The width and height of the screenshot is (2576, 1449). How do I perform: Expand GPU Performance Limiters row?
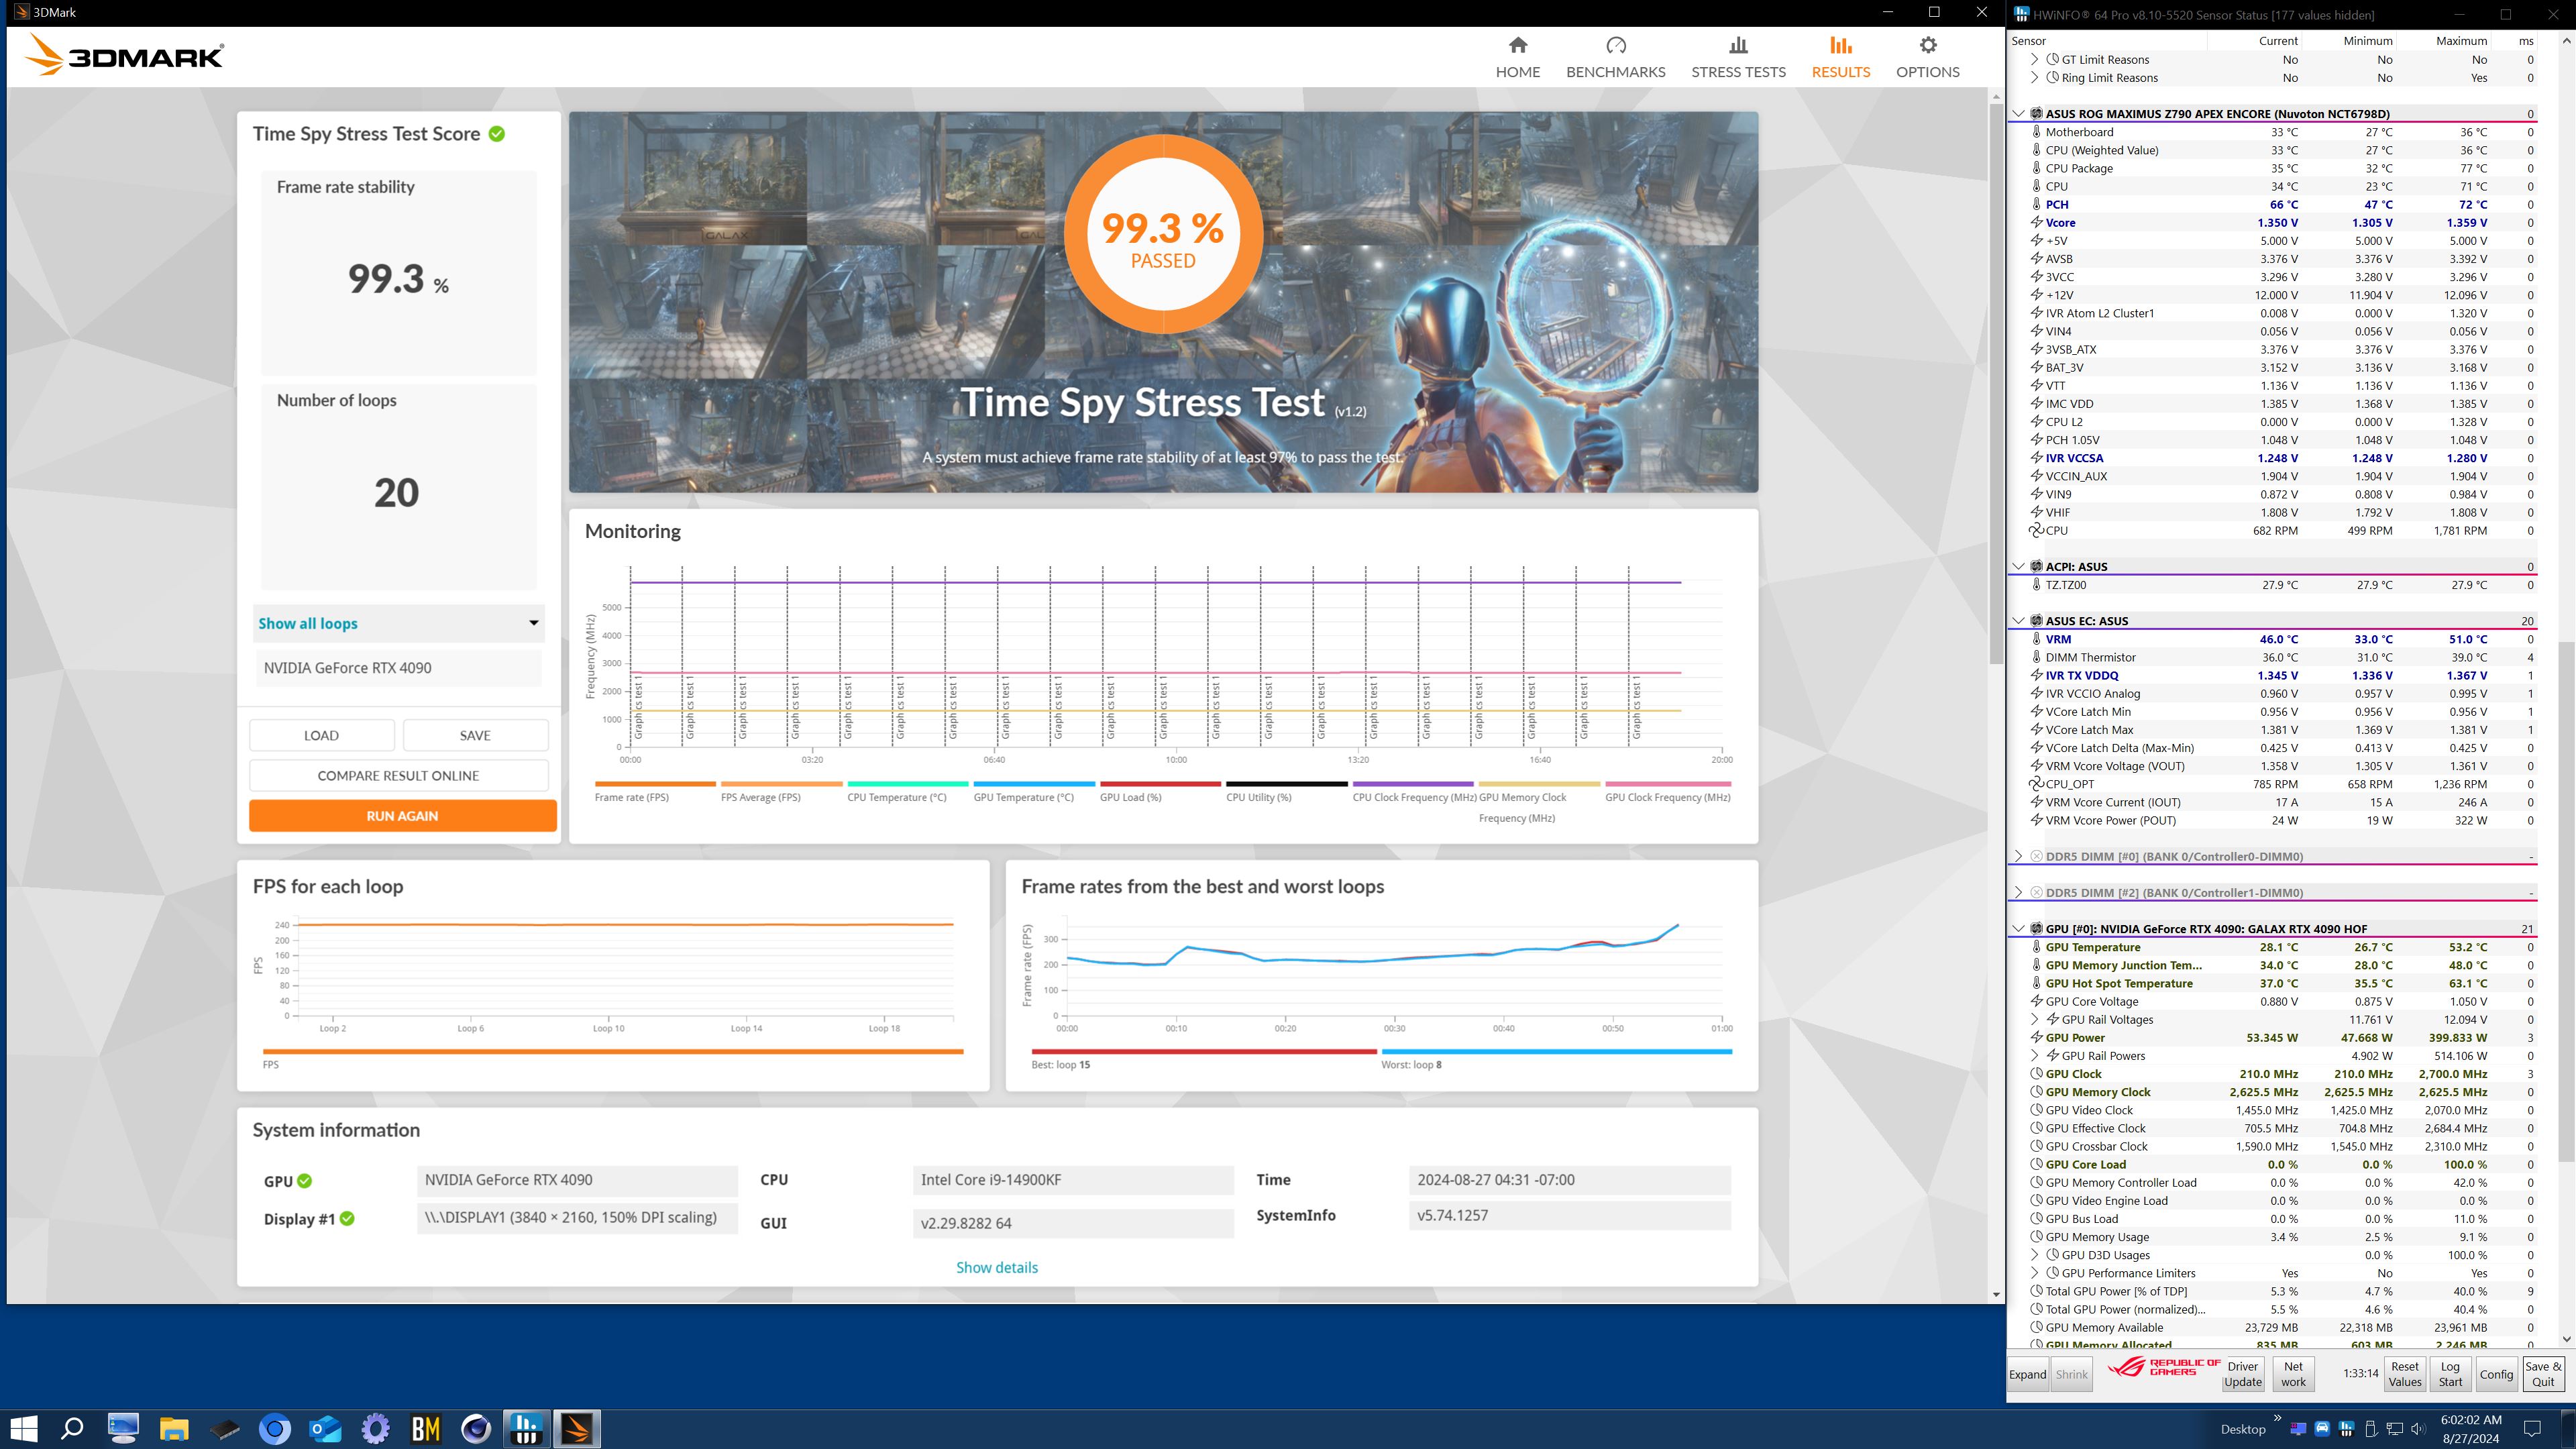point(2034,1273)
